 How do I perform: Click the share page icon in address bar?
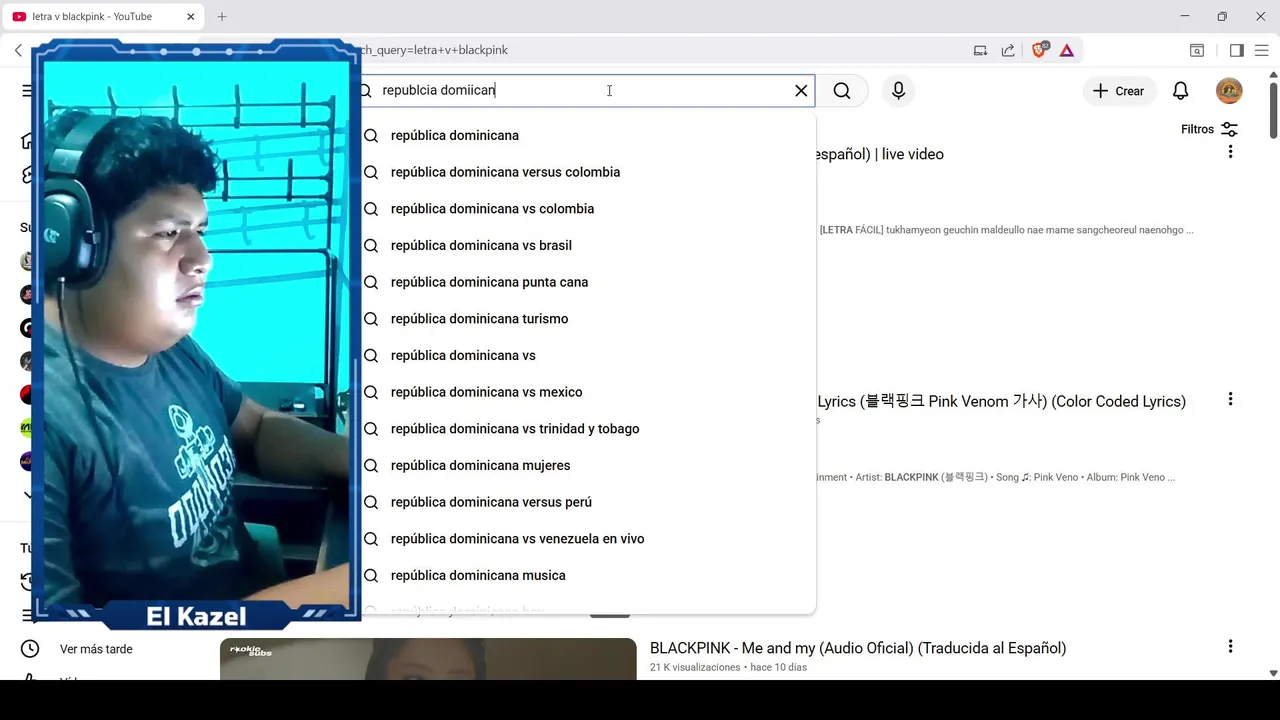tap(1008, 50)
